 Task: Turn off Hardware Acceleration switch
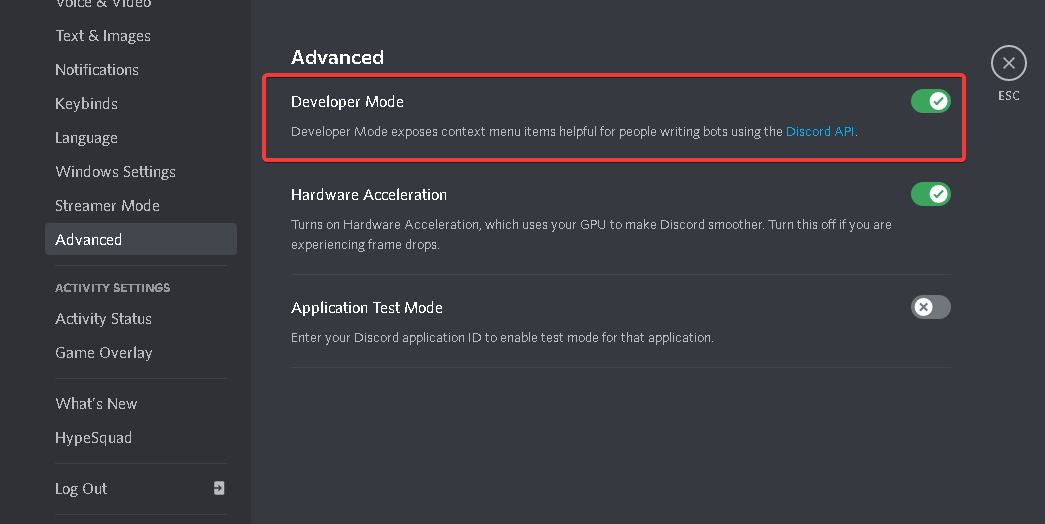(x=930, y=194)
